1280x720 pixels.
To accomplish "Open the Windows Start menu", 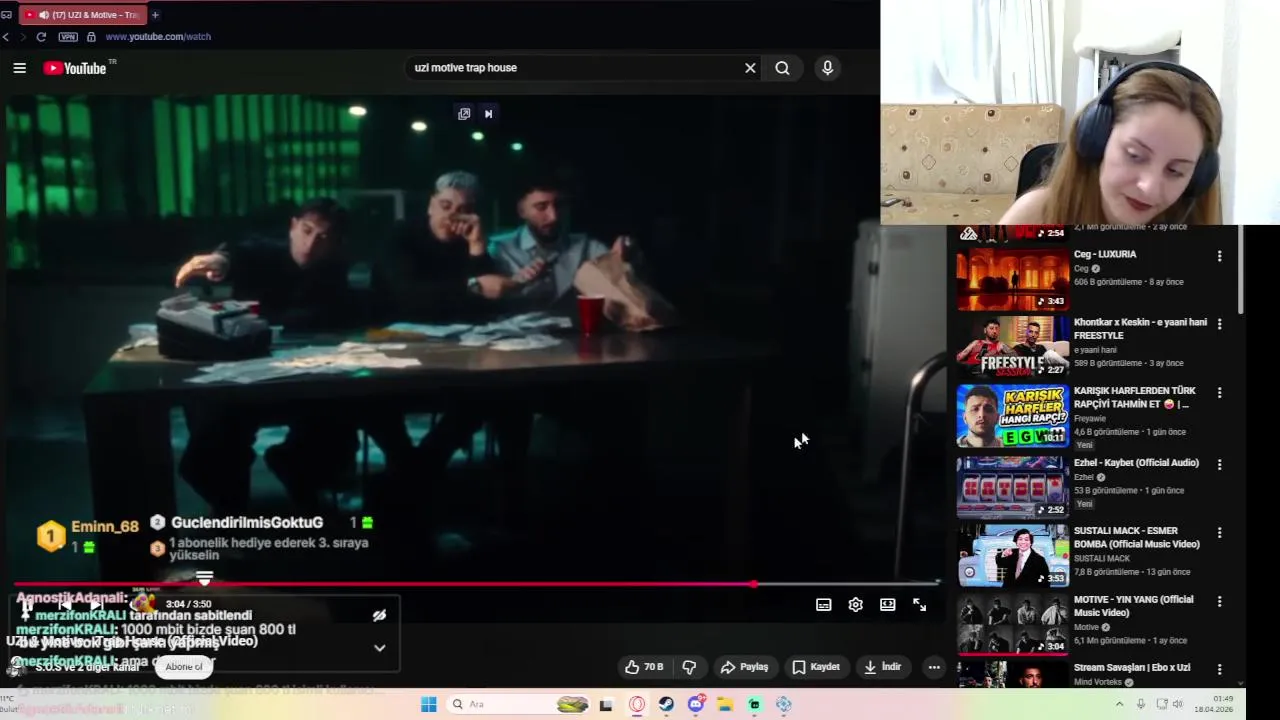I will click(429, 705).
